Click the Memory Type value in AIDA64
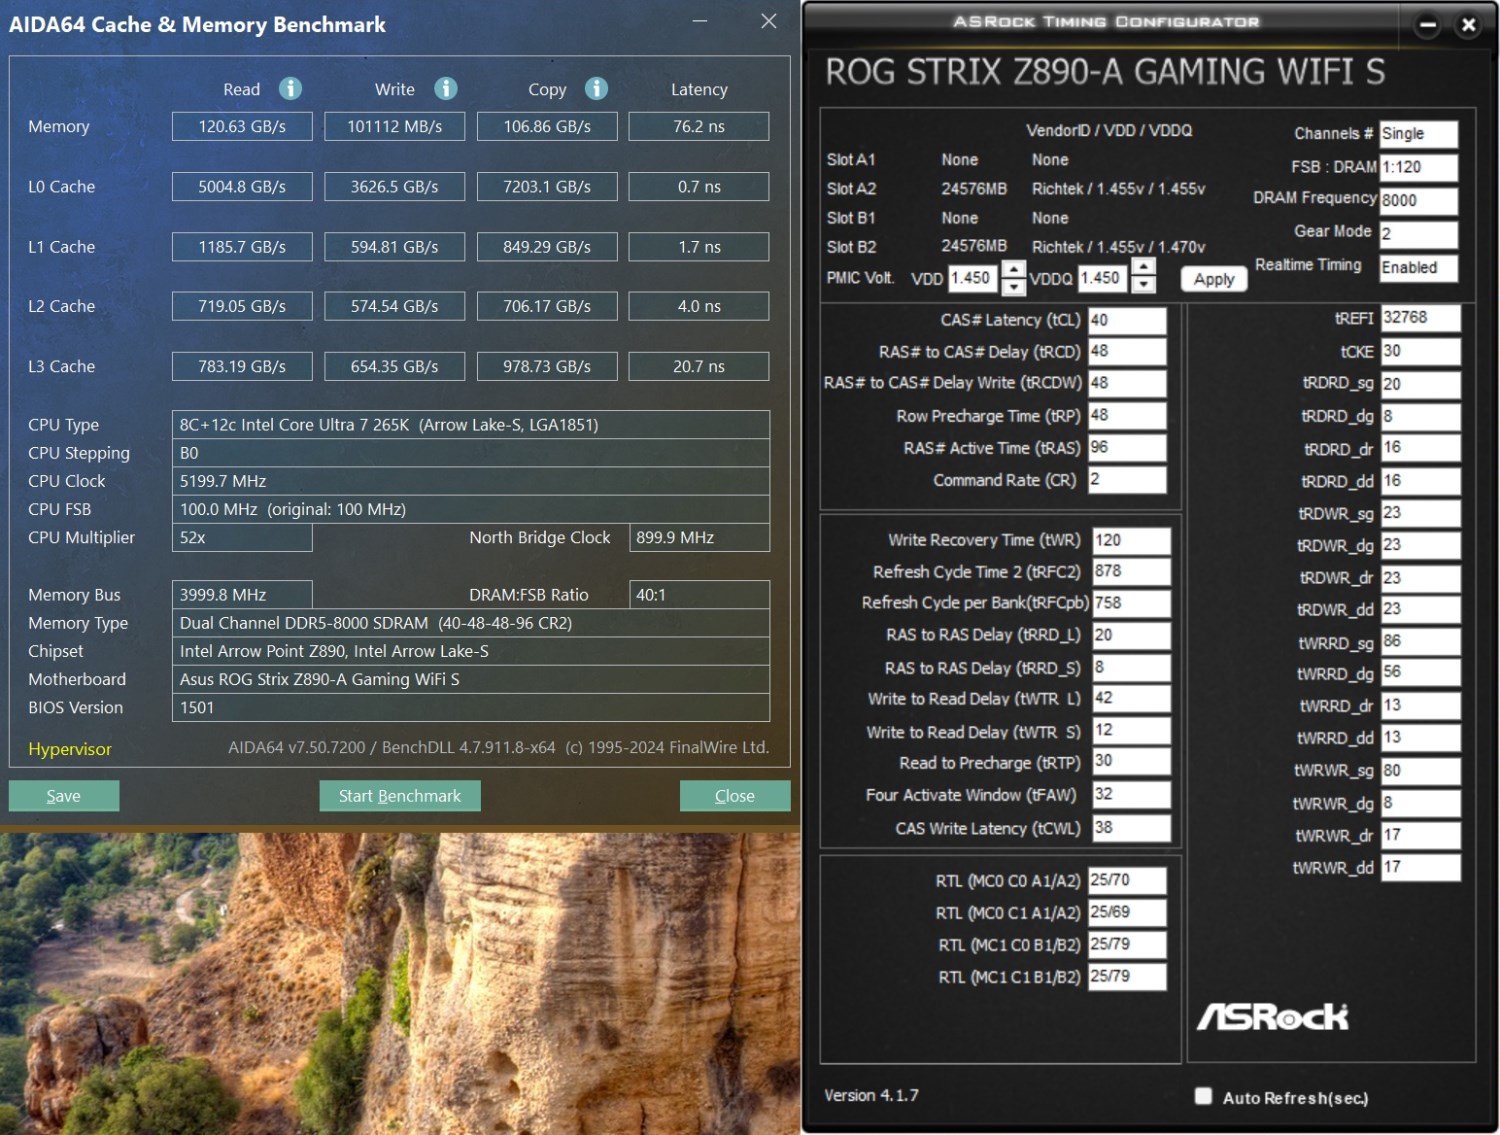Screen dimensions: 1500x1135 pos(471,623)
